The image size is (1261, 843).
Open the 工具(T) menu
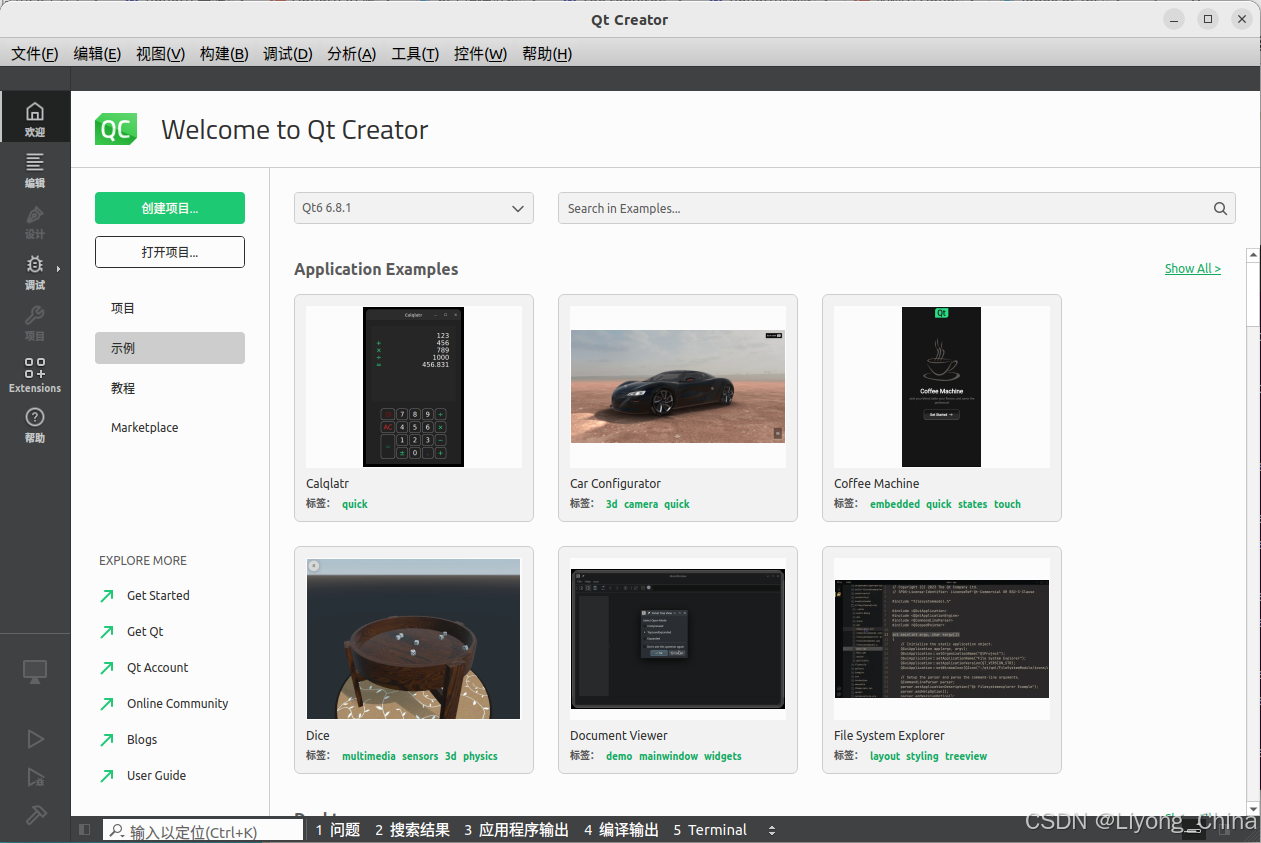pos(415,54)
